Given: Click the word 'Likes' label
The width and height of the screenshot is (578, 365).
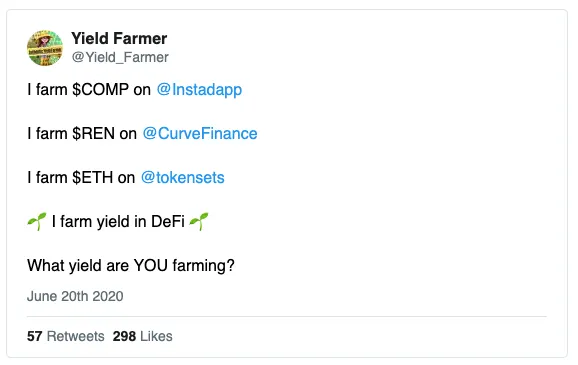Looking at the screenshot, I should [156, 336].
